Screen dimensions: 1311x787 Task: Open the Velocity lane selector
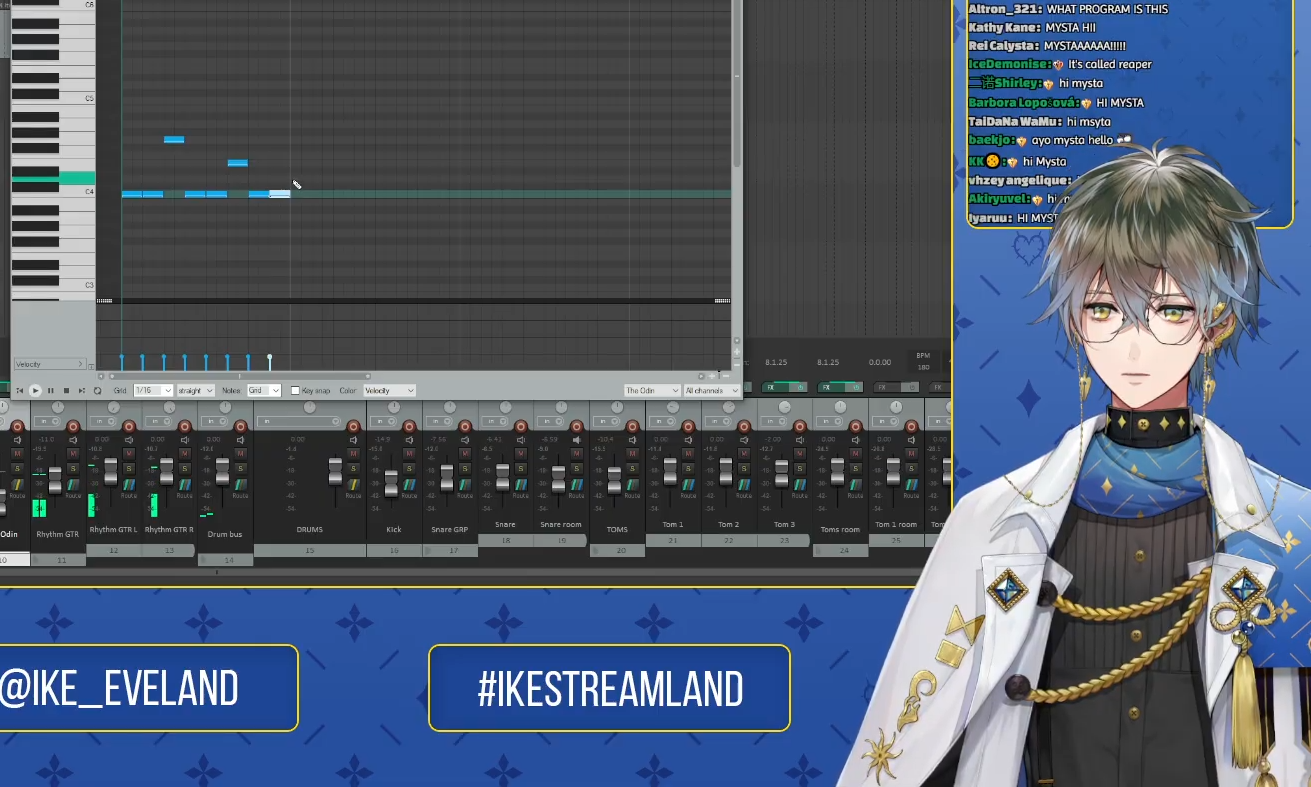[x=50, y=364]
